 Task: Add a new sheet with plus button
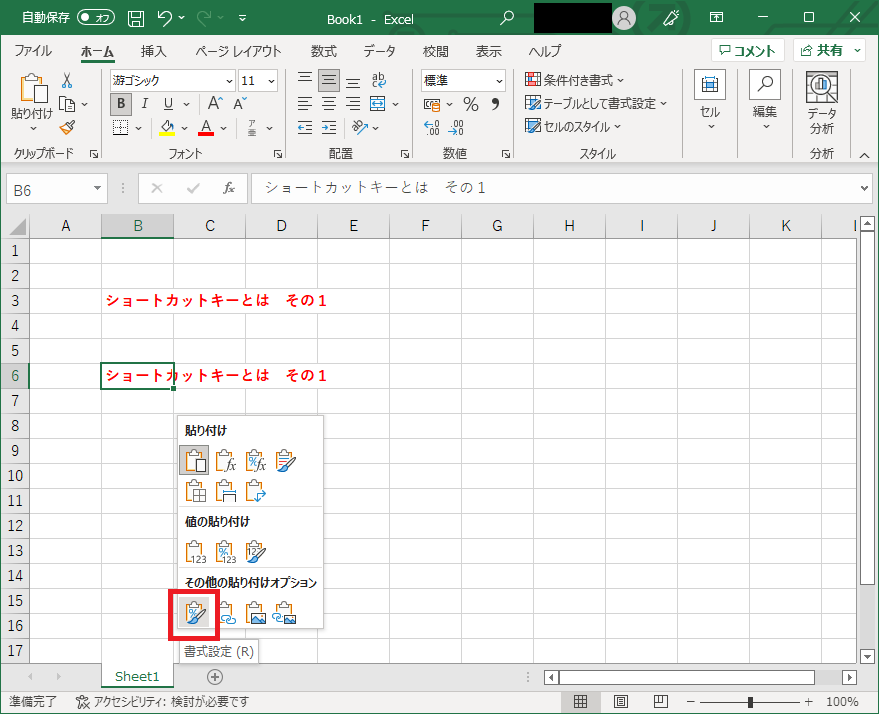[x=215, y=677]
